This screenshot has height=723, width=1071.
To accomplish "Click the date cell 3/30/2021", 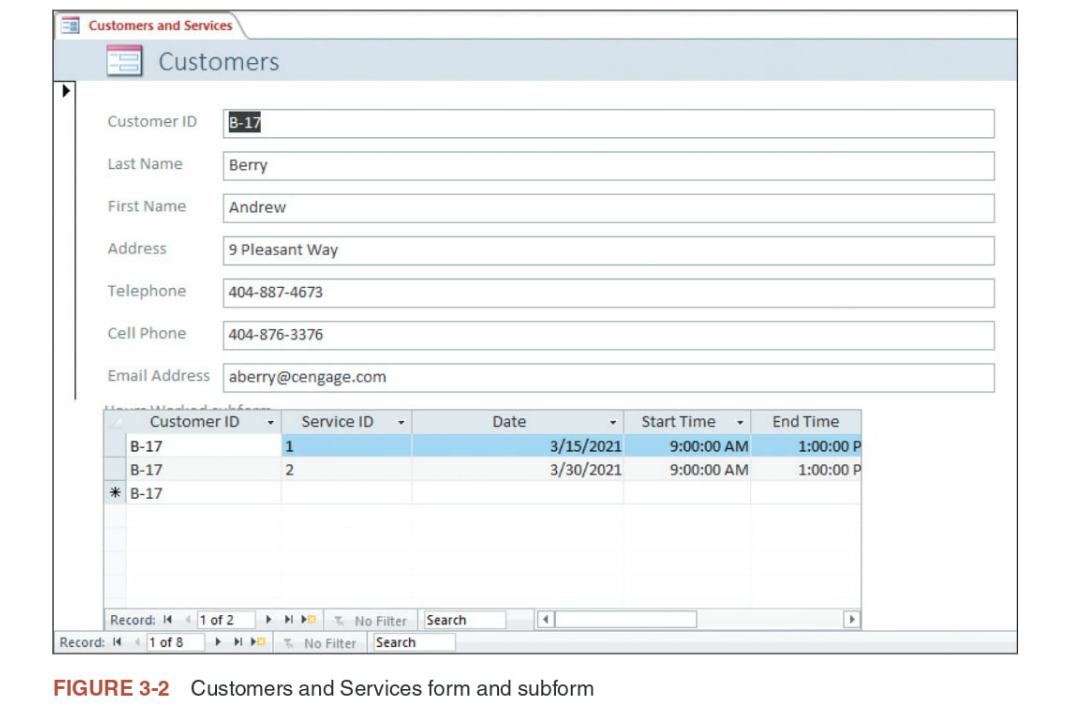I will pos(518,470).
